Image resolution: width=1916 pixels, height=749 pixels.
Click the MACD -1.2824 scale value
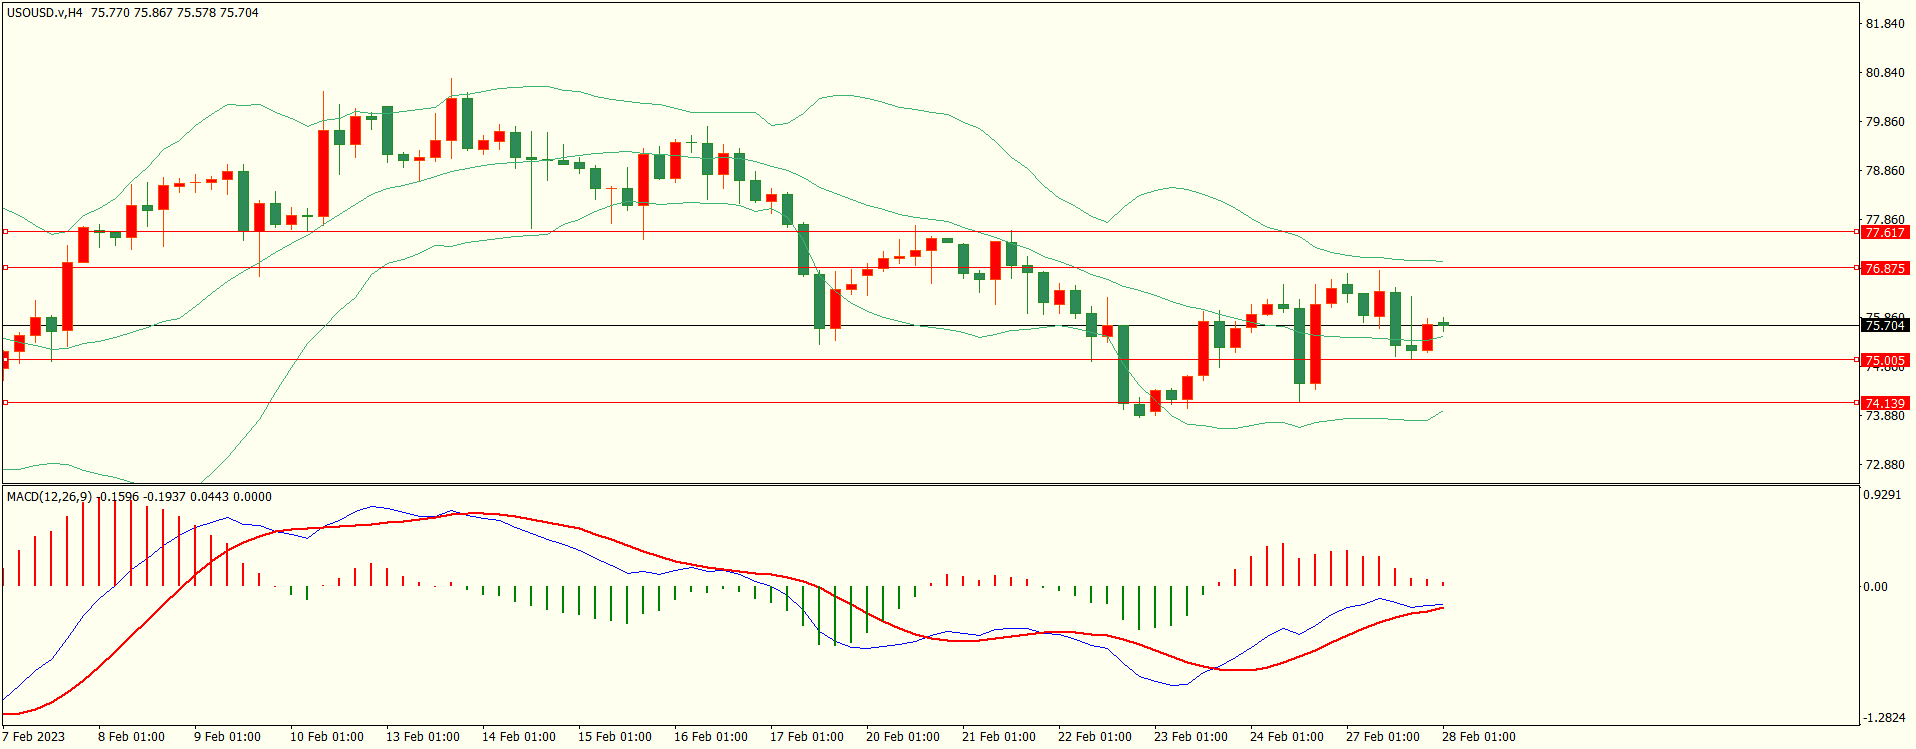click(1883, 718)
